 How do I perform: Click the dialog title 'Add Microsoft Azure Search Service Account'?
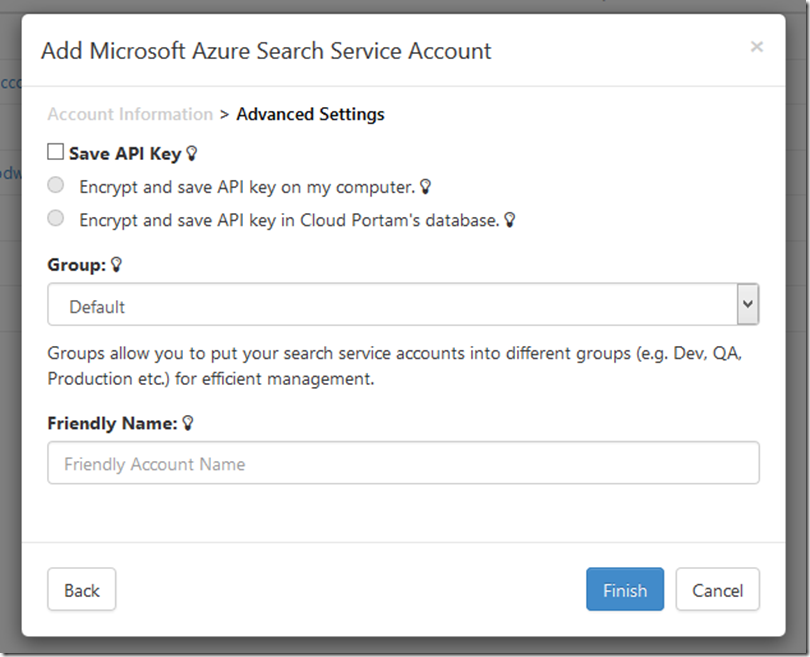pyautogui.click(x=266, y=51)
